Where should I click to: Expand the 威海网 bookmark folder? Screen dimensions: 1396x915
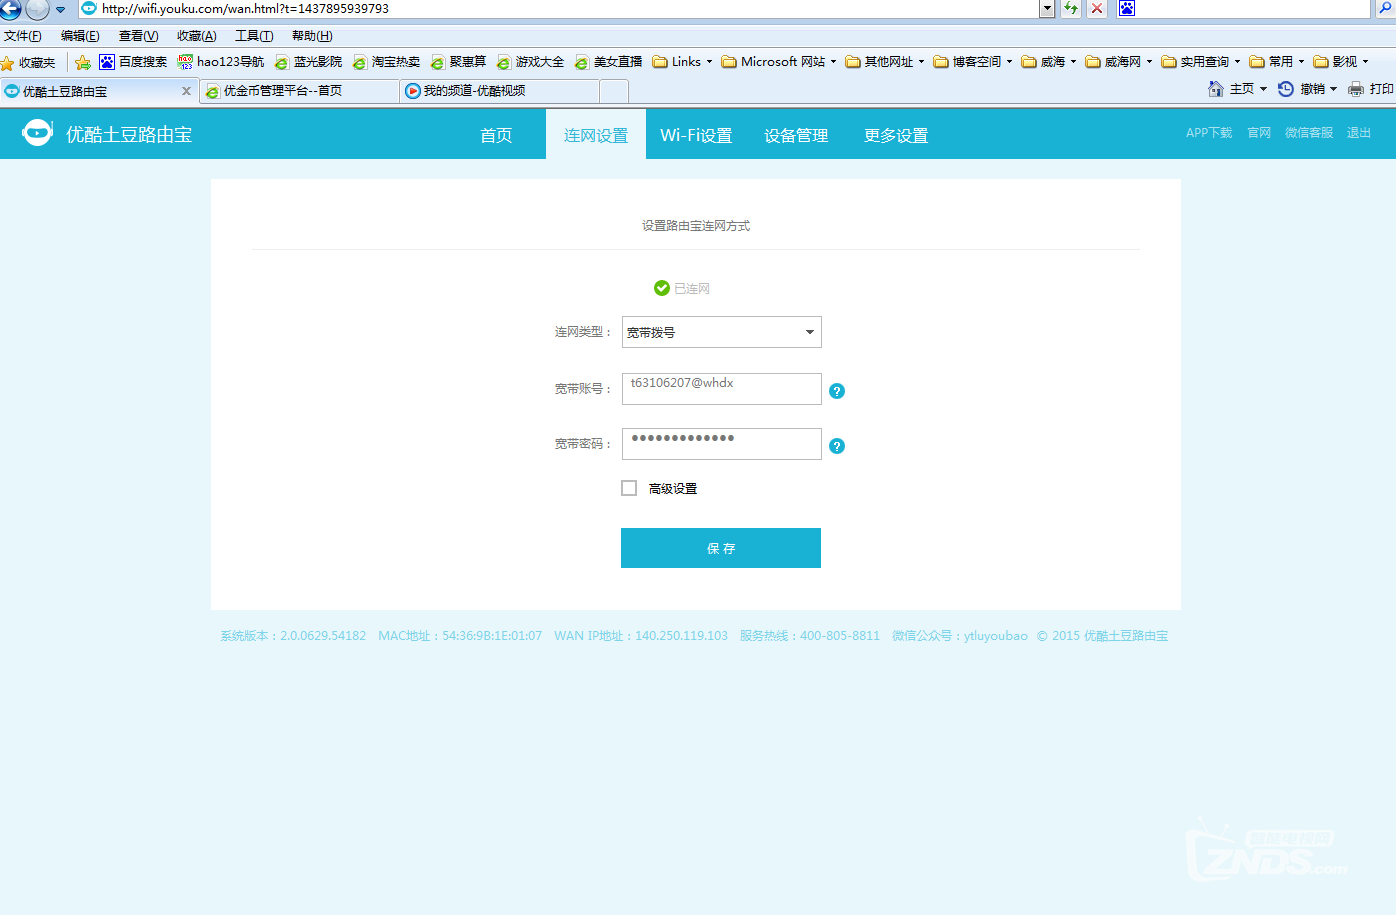1119,62
